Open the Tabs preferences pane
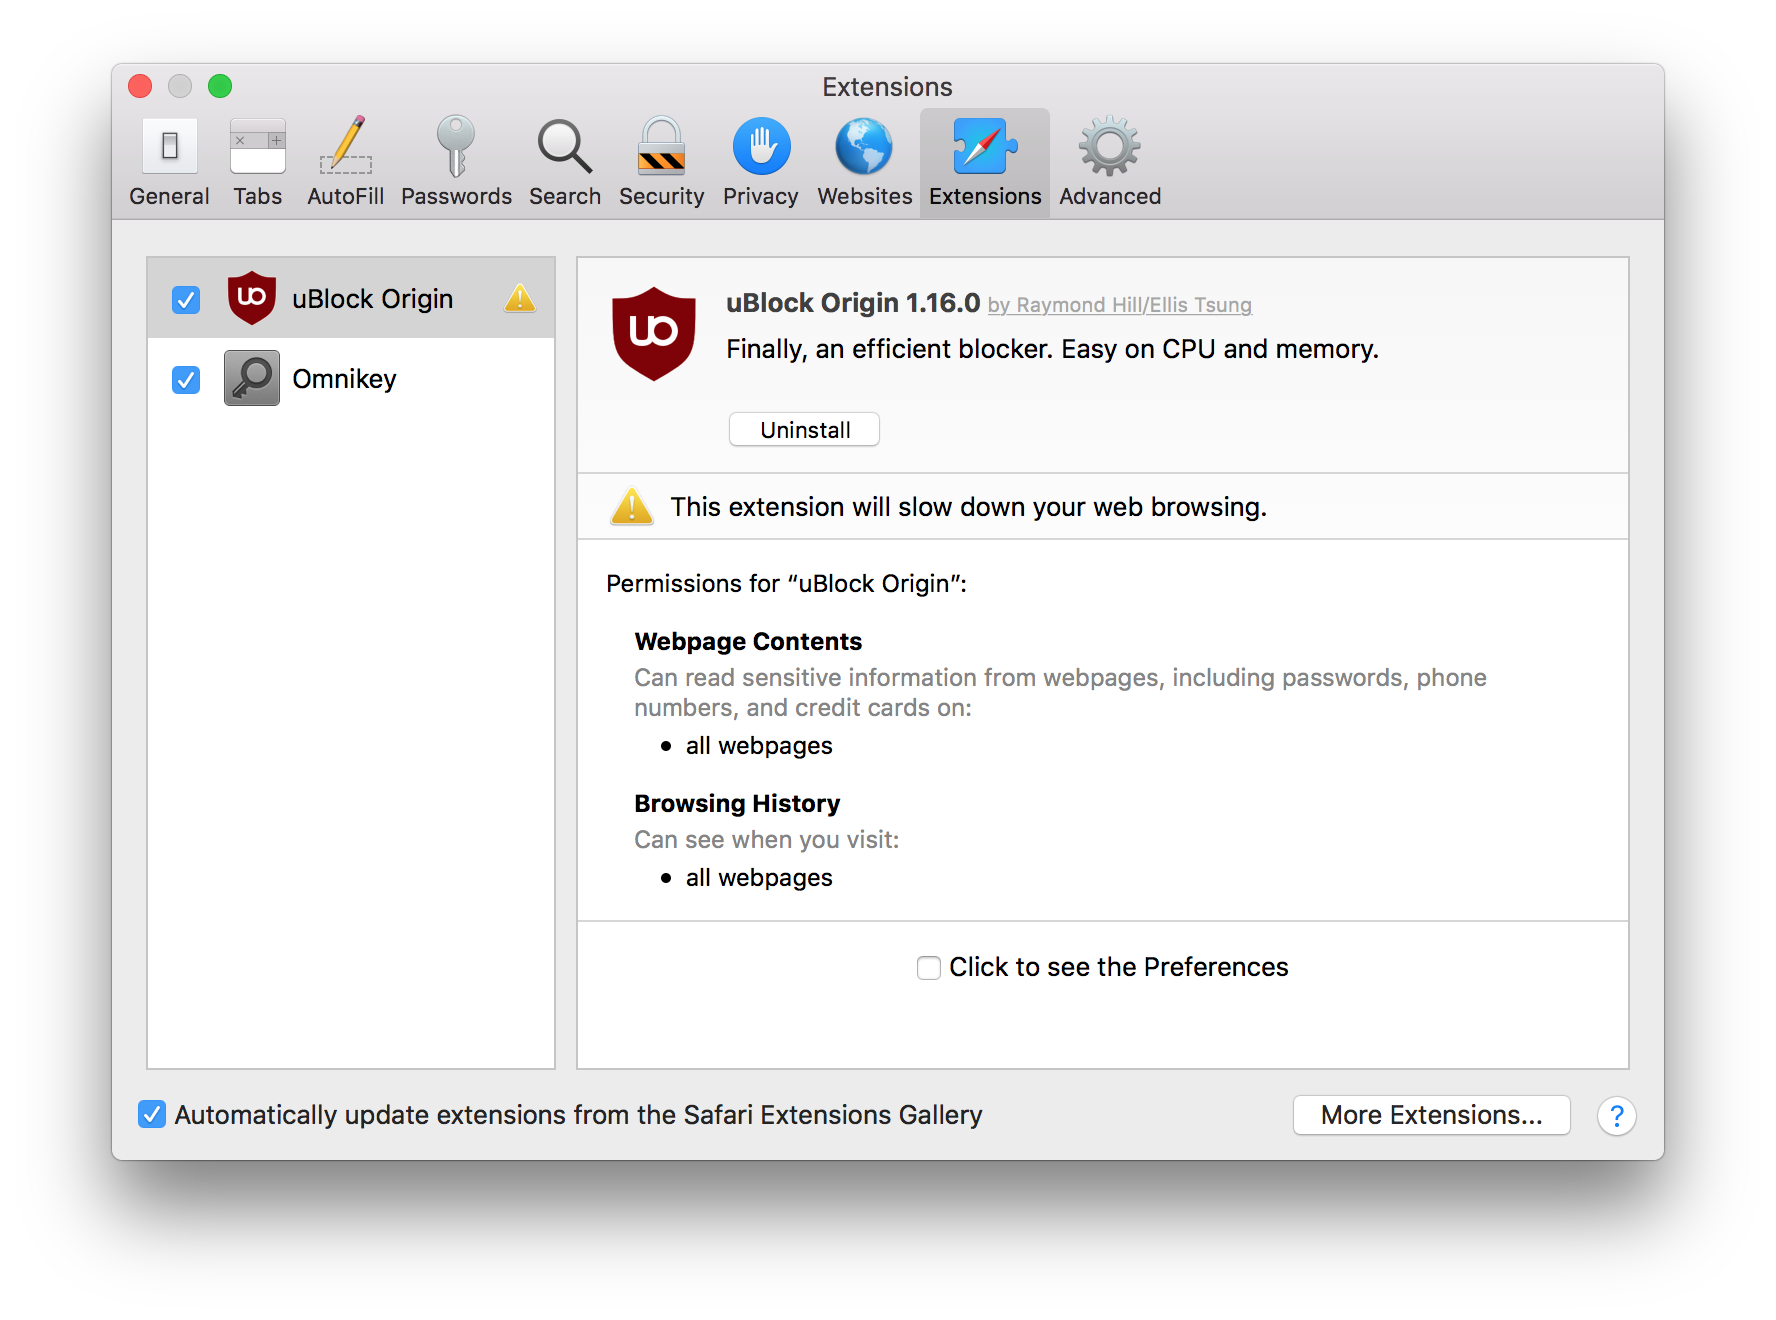The height and width of the screenshot is (1320, 1776). point(257,162)
